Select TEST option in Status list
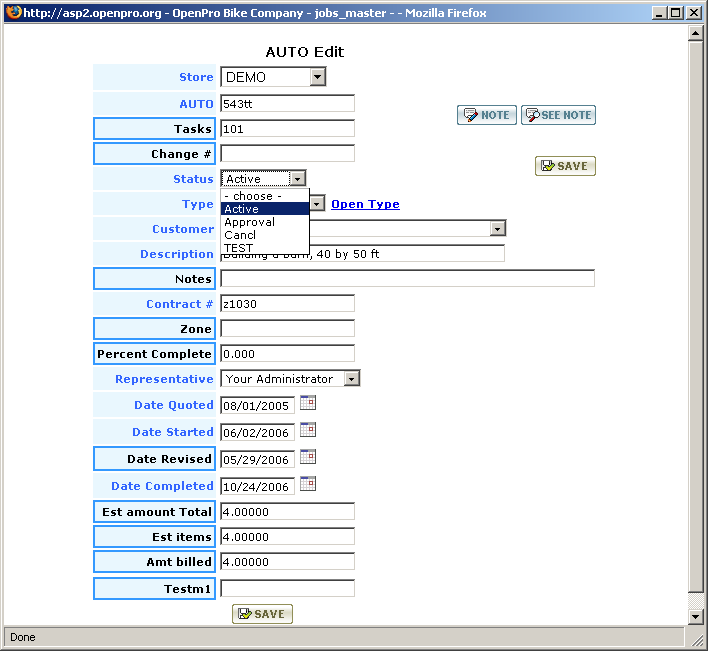Image resolution: width=708 pixels, height=651 pixels. point(239,248)
